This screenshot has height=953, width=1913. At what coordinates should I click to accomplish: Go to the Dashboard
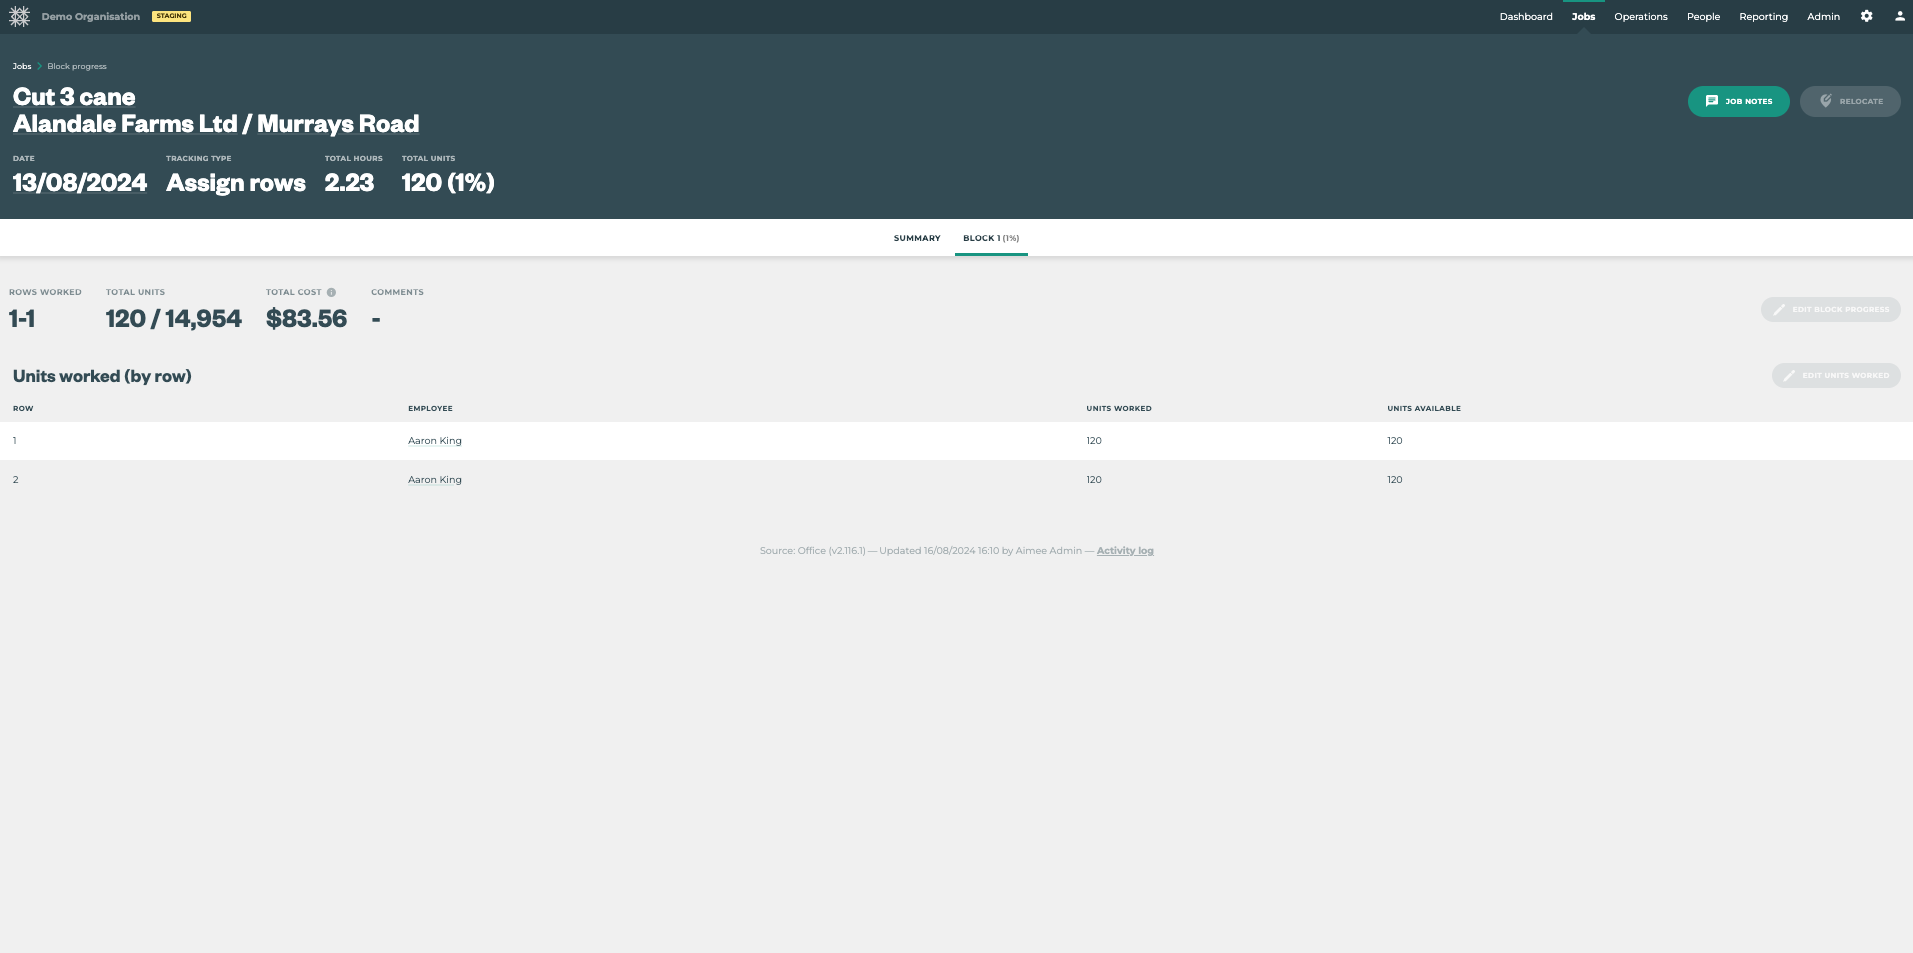(x=1525, y=16)
